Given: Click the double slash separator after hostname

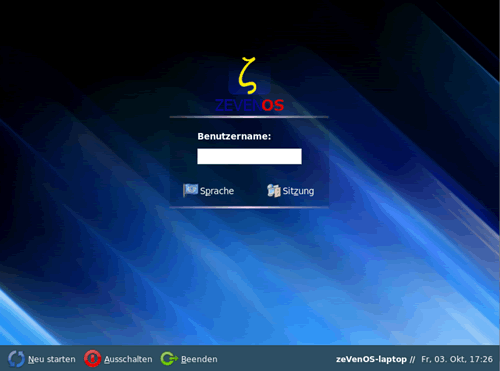Looking at the screenshot, I should [x=413, y=359].
